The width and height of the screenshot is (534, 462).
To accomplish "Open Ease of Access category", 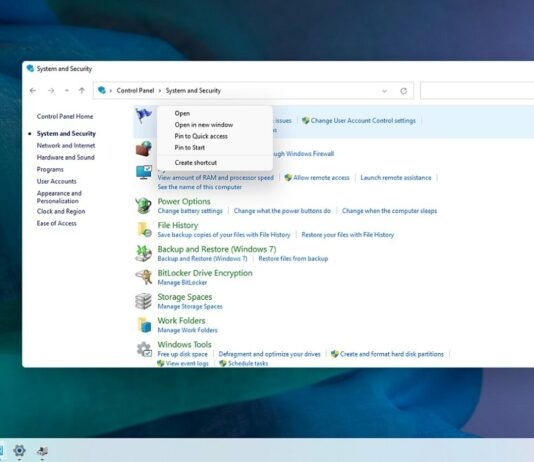I will pyautogui.click(x=57, y=223).
